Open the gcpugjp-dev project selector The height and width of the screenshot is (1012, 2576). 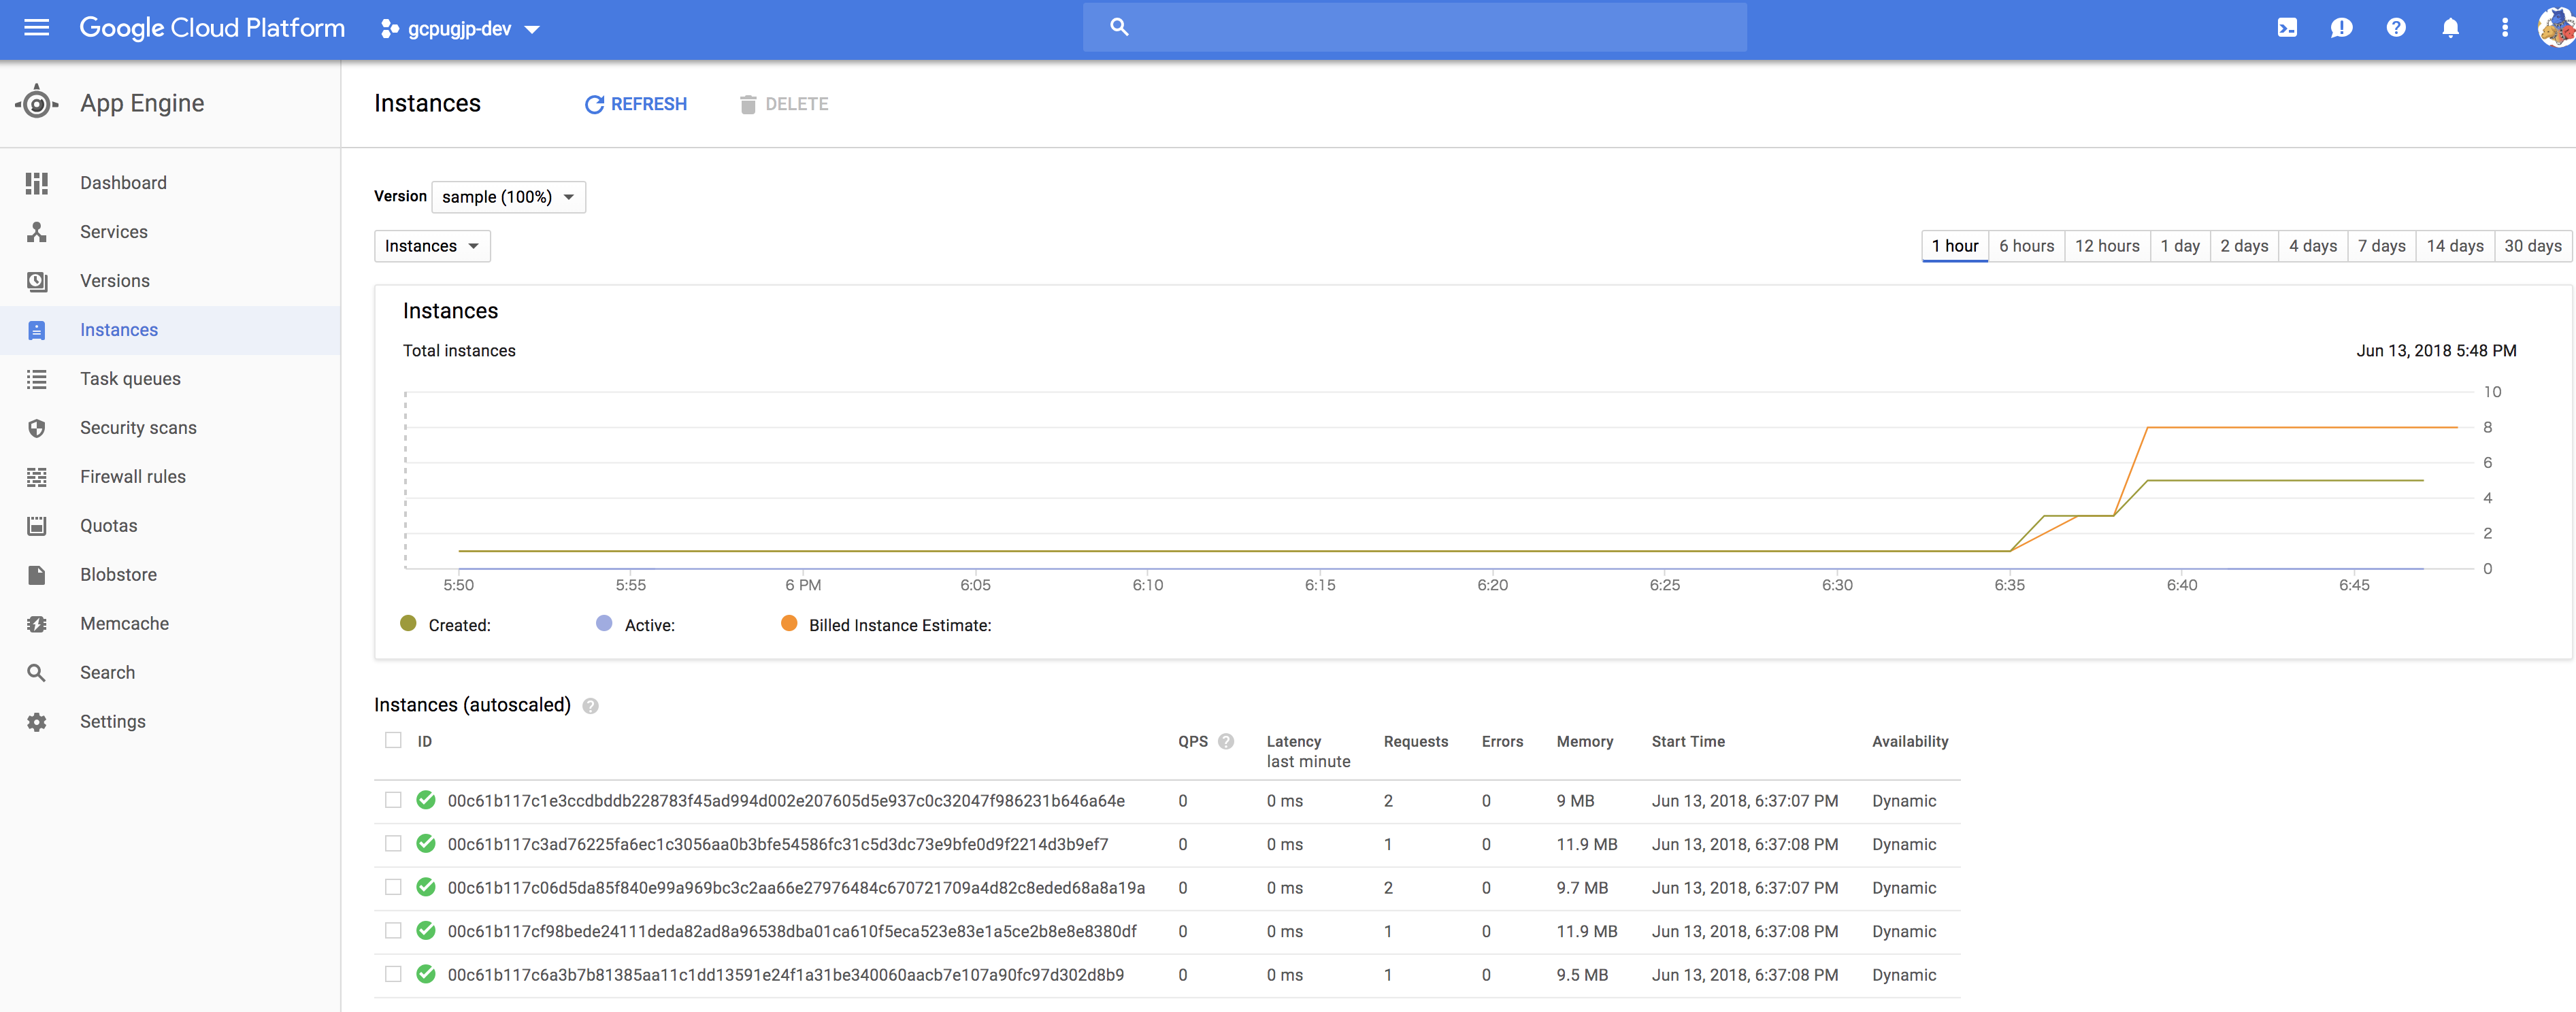click(460, 28)
